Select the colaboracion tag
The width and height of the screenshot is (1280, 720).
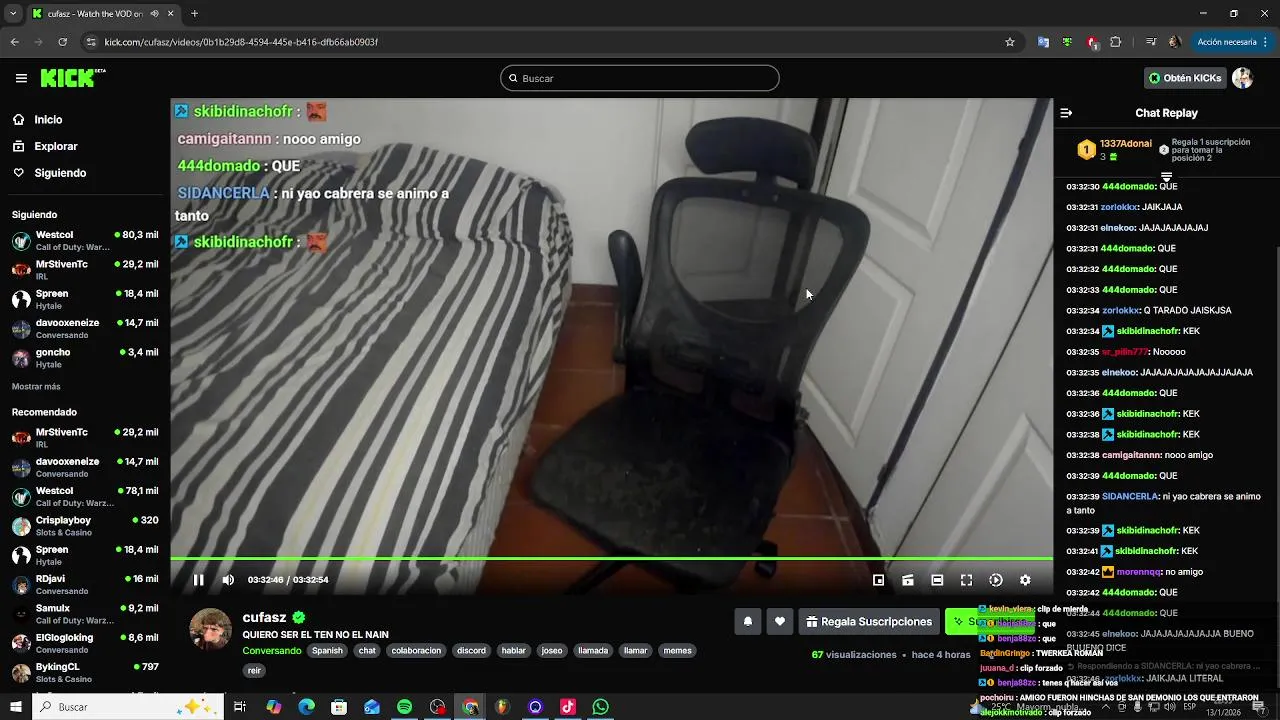coord(416,651)
